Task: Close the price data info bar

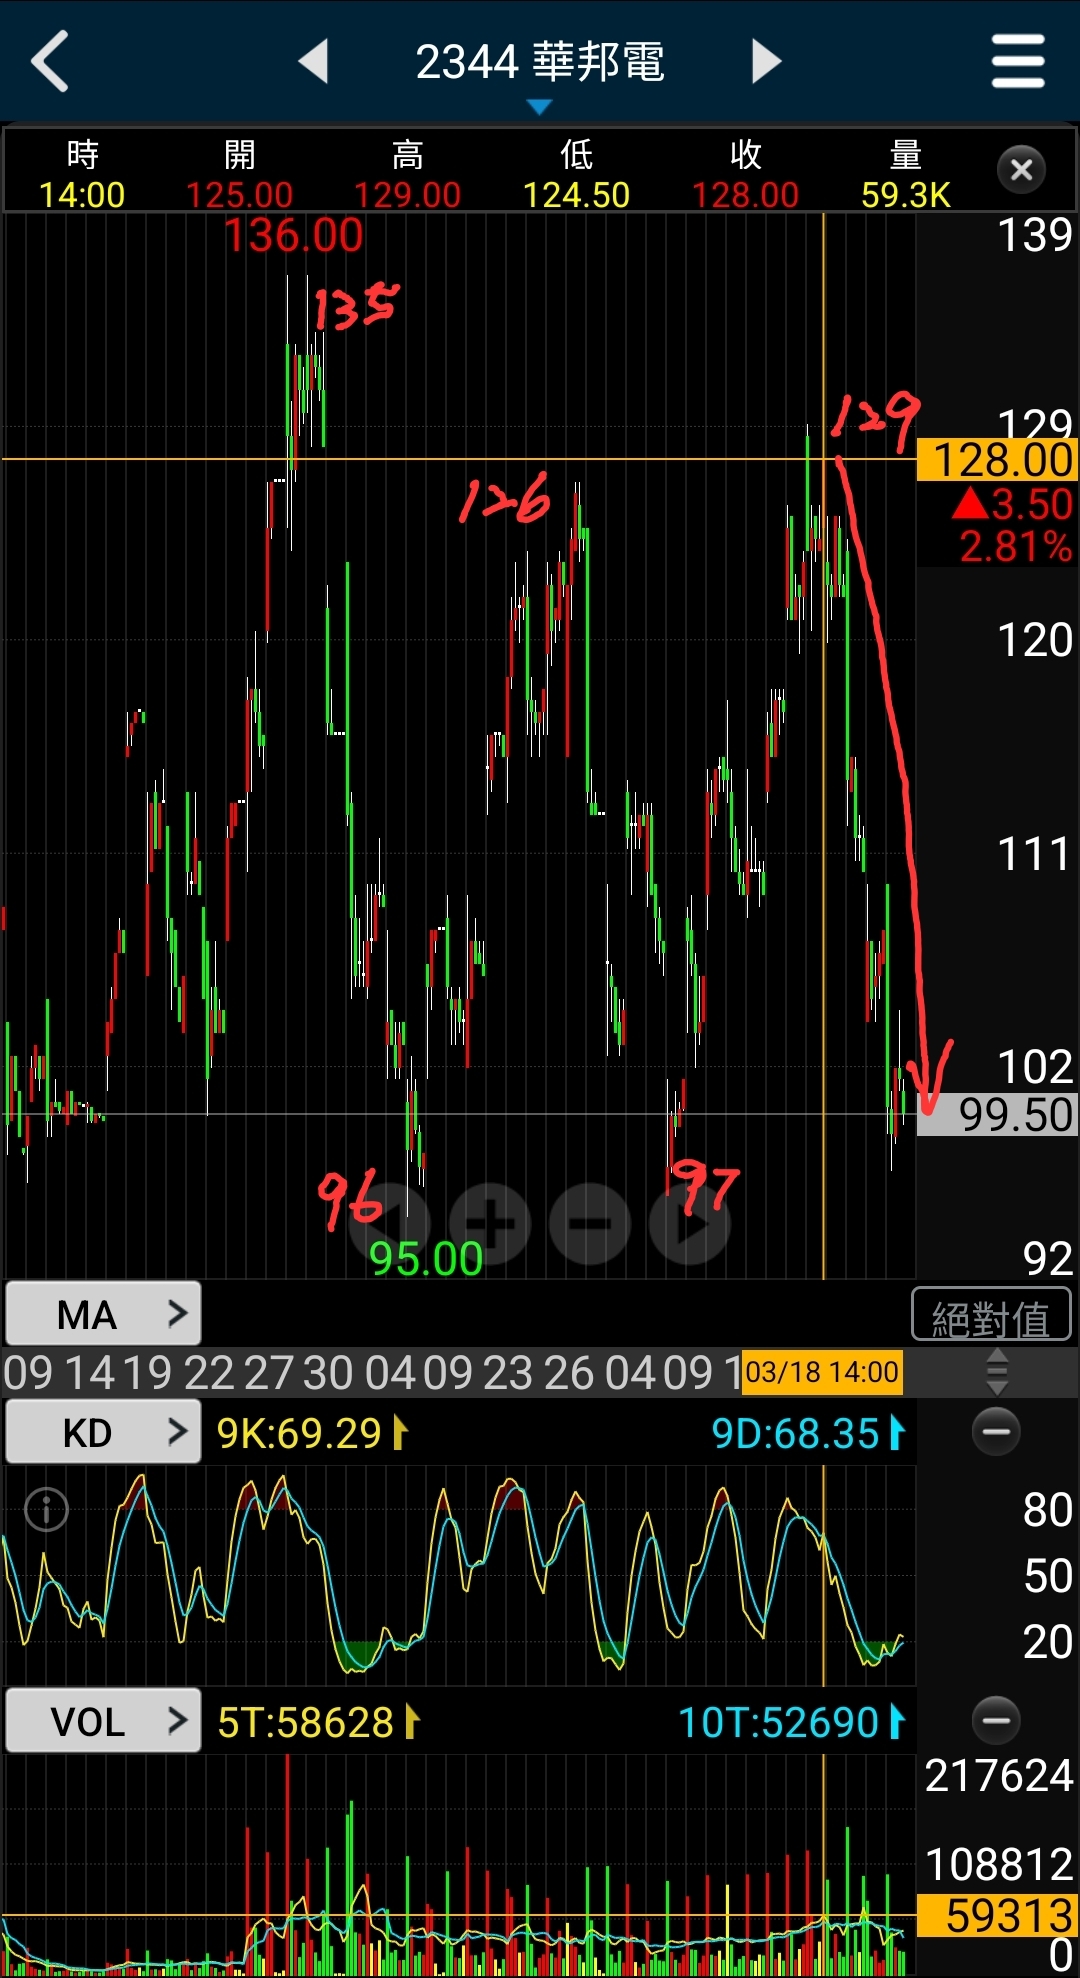Action: (1021, 170)
